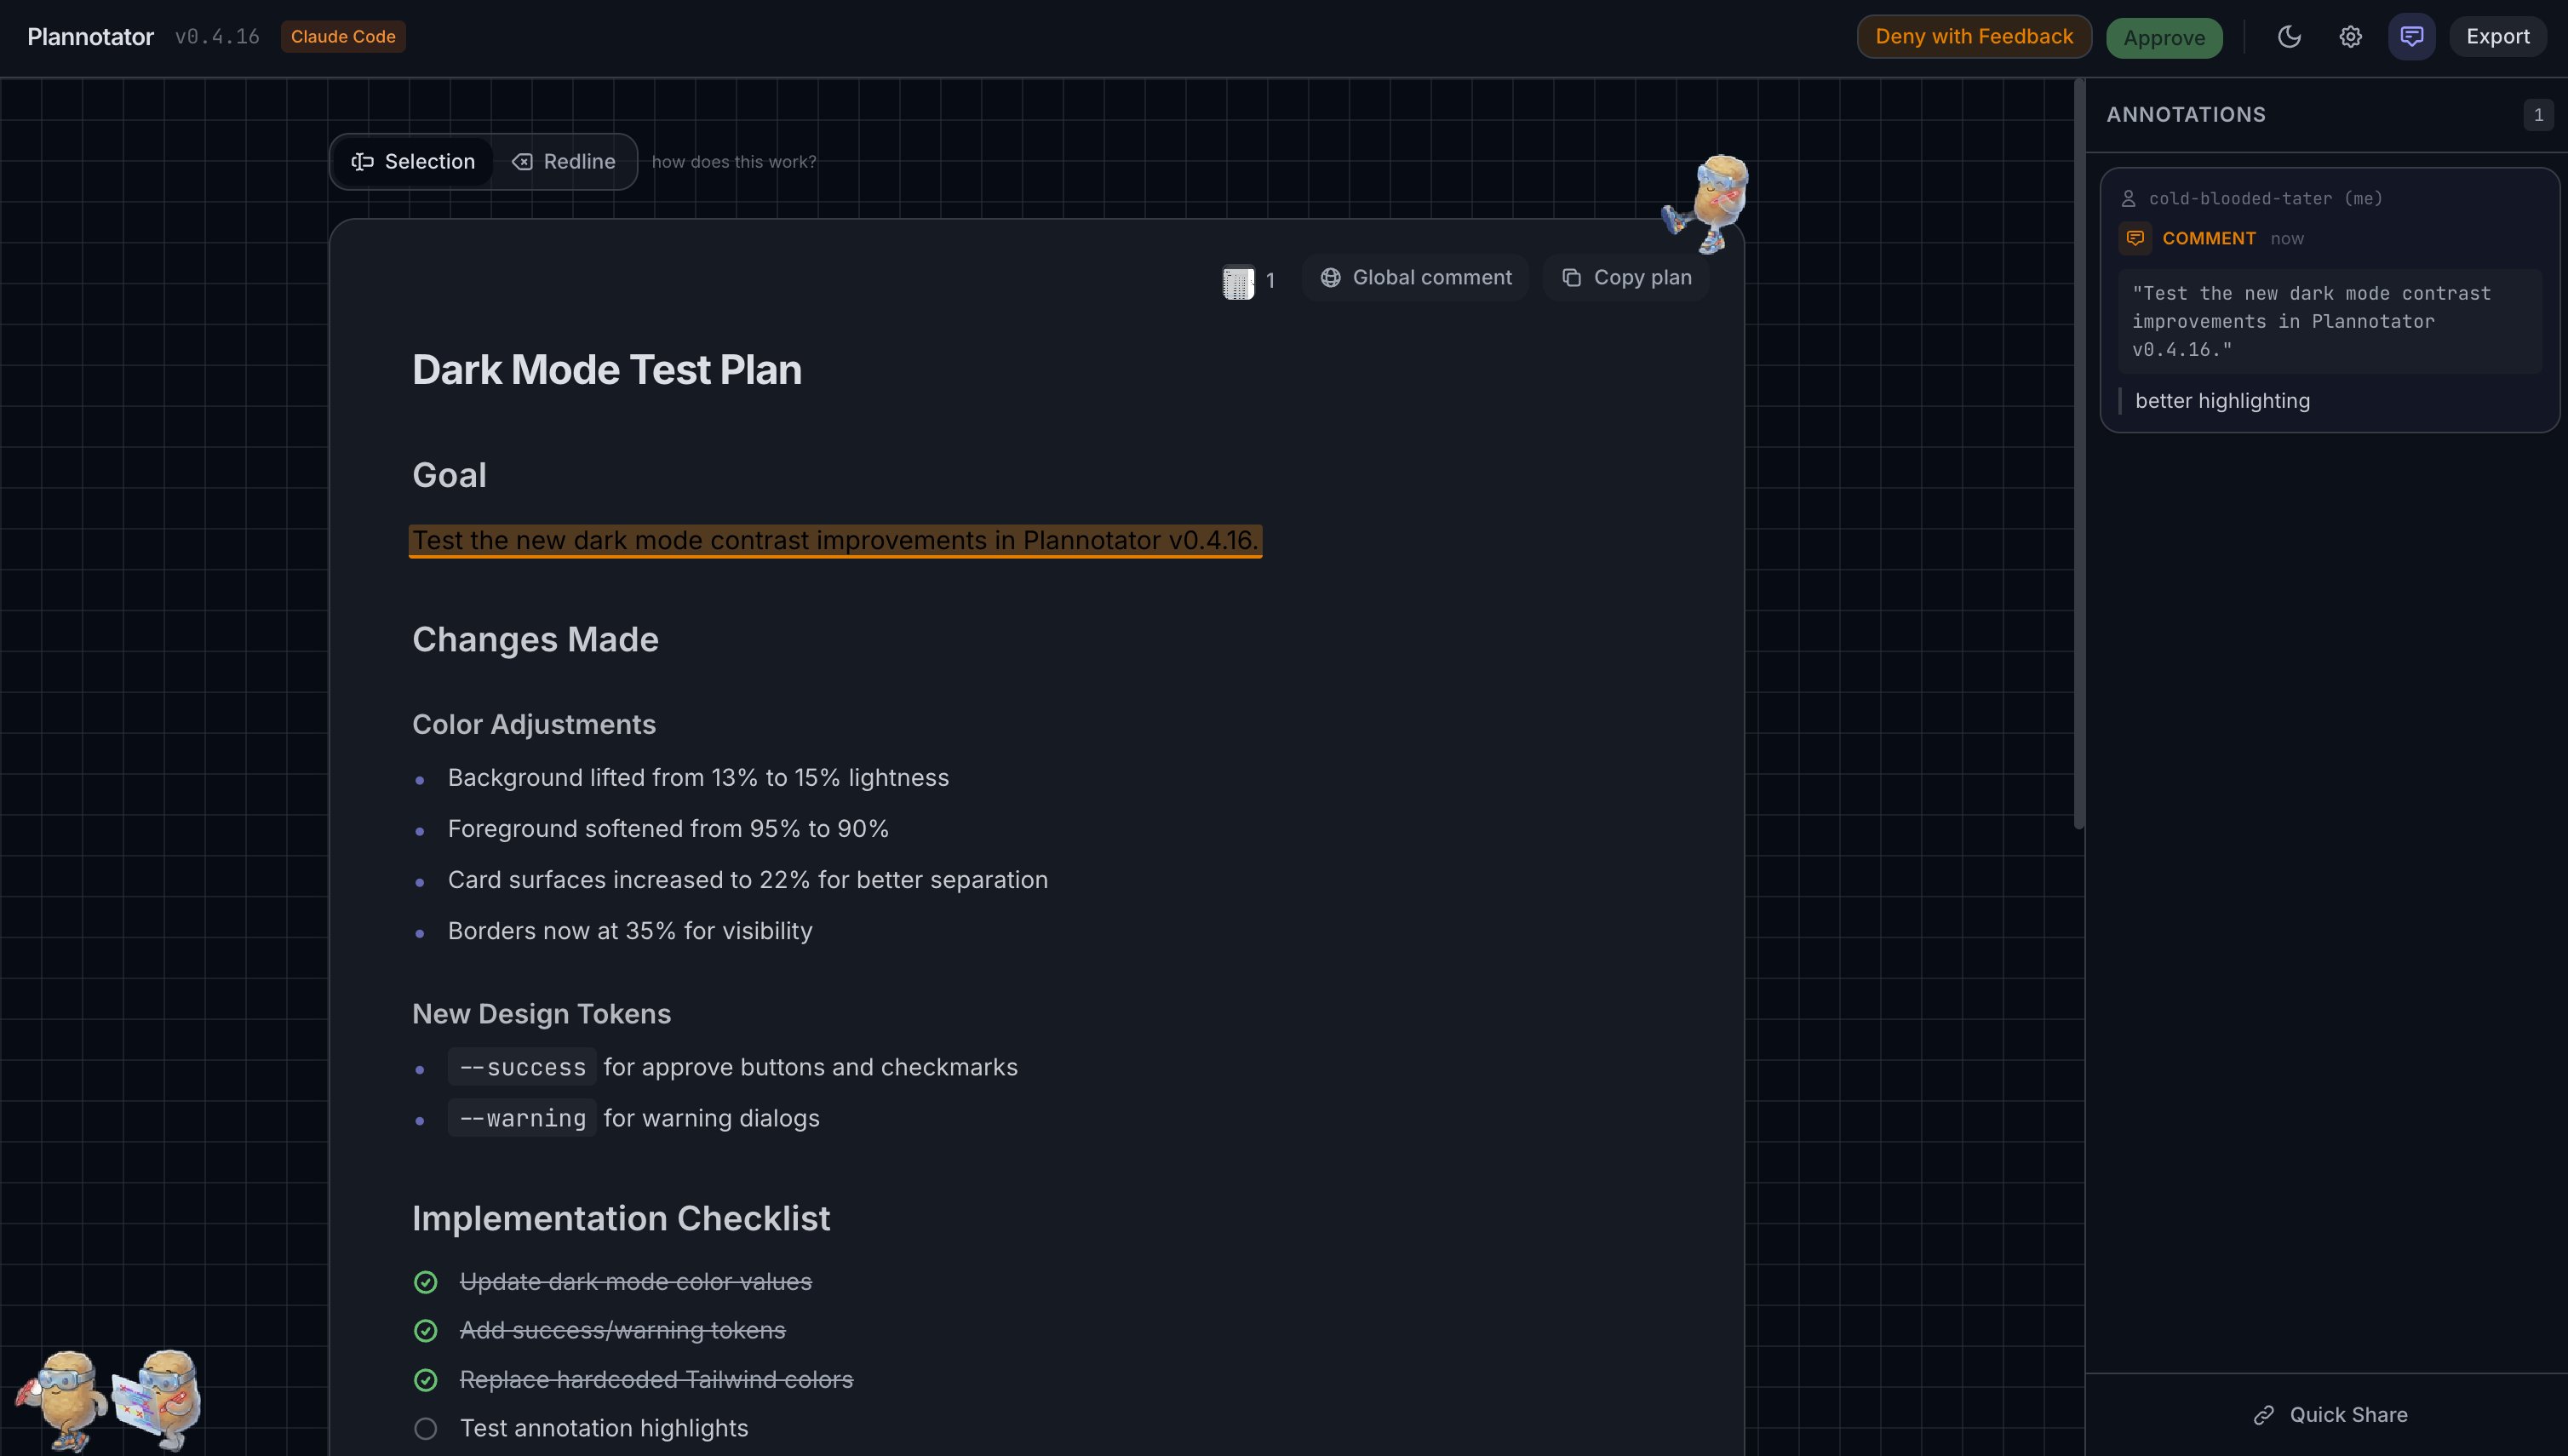Screen dimensions: 2568x1456
Task: Click orange comment icon in annotation card
Action: point(2135,238)
